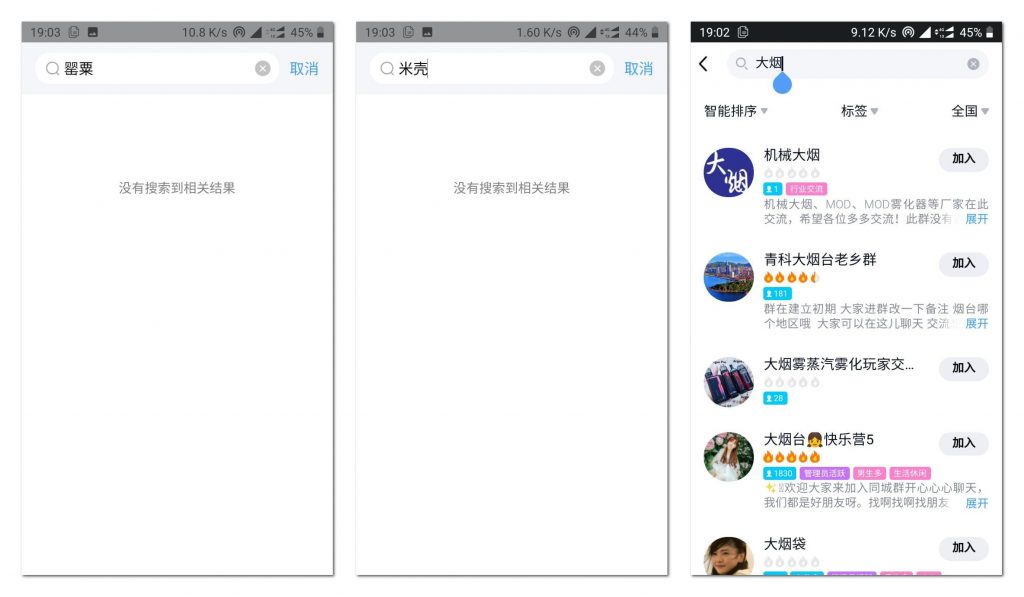Focus the search field containing 大烟
The image size is (1024, 597).
857,64
